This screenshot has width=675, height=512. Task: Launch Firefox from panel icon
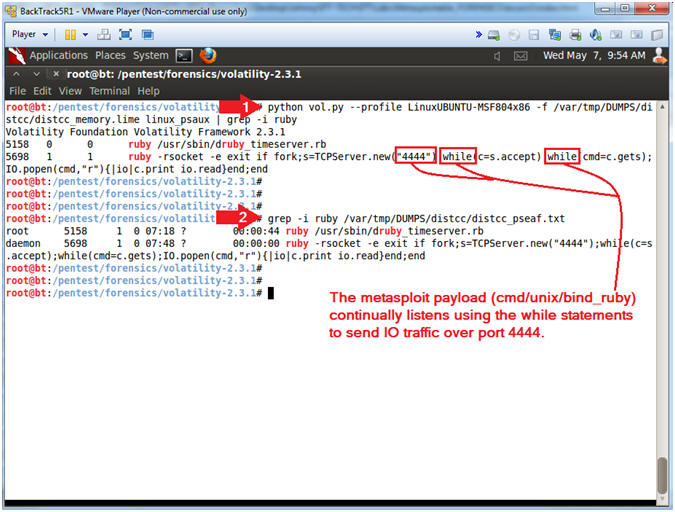pyautogui.click(x=208, y=56)
